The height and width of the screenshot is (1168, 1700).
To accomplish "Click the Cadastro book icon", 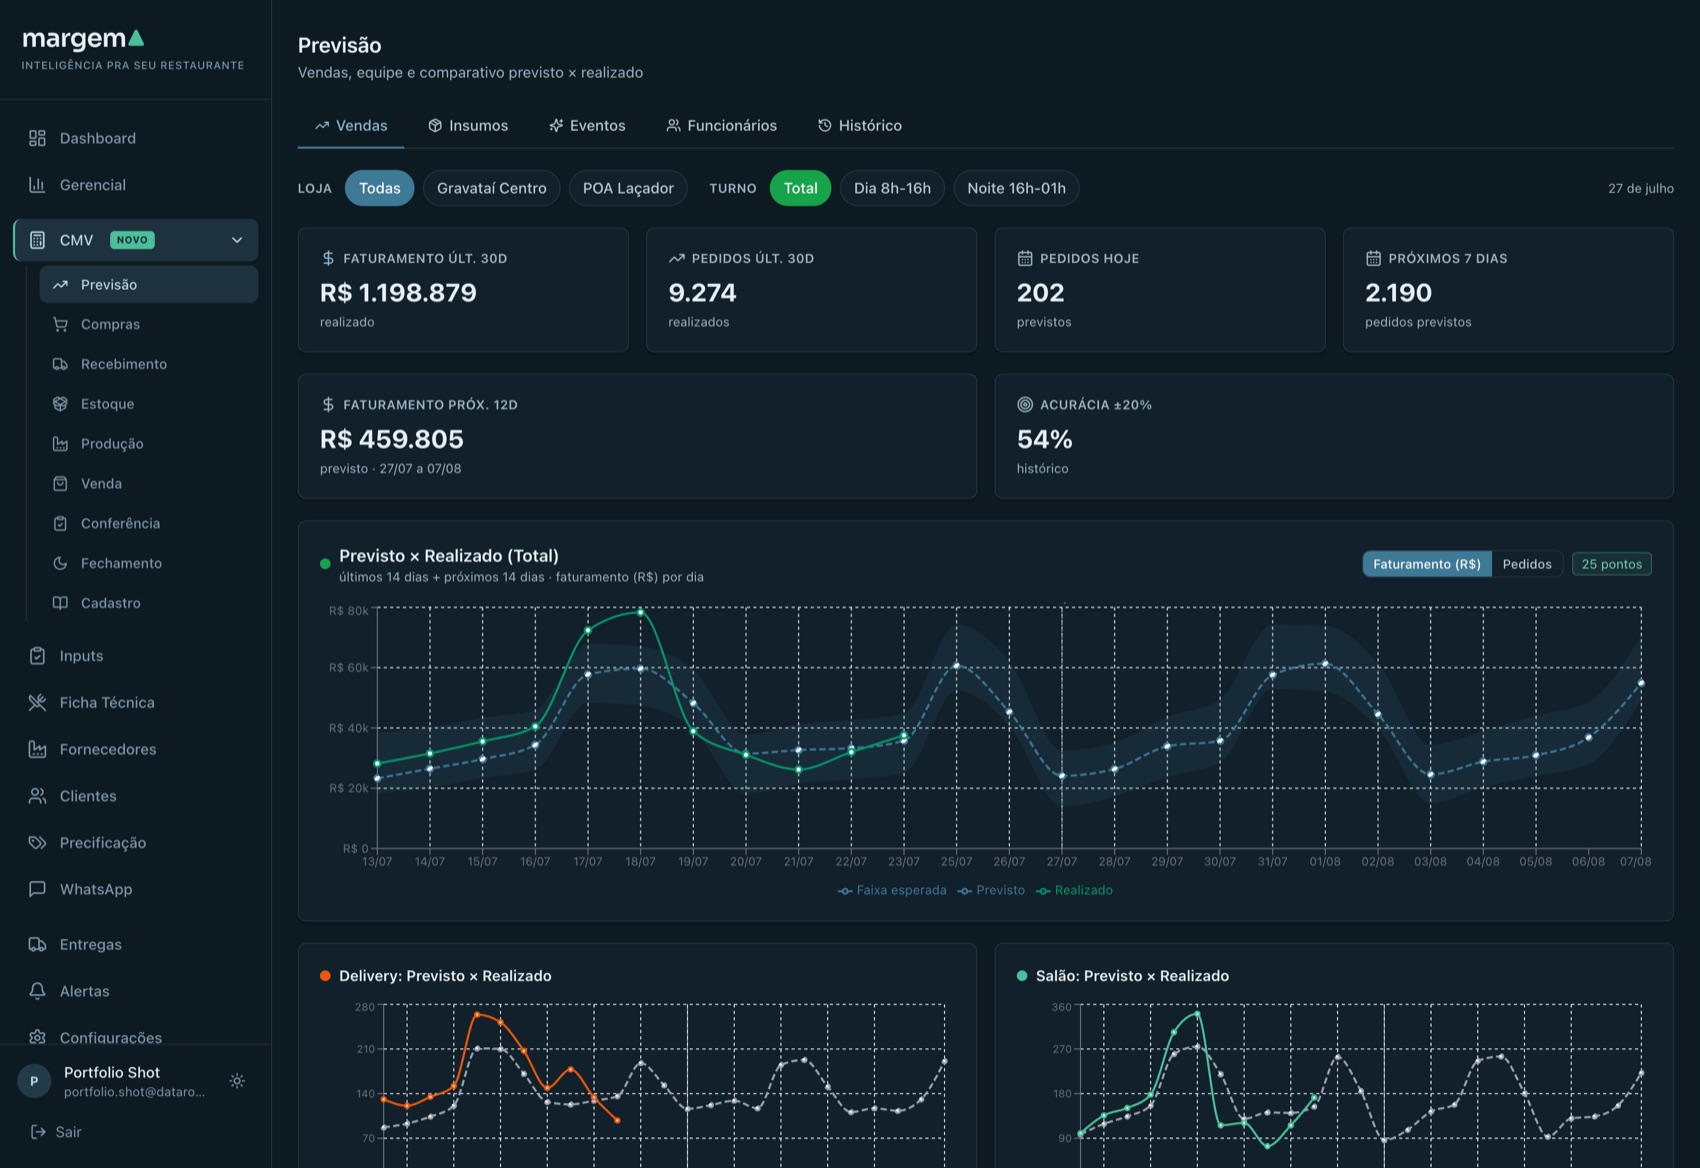I will tap(60, 603).
